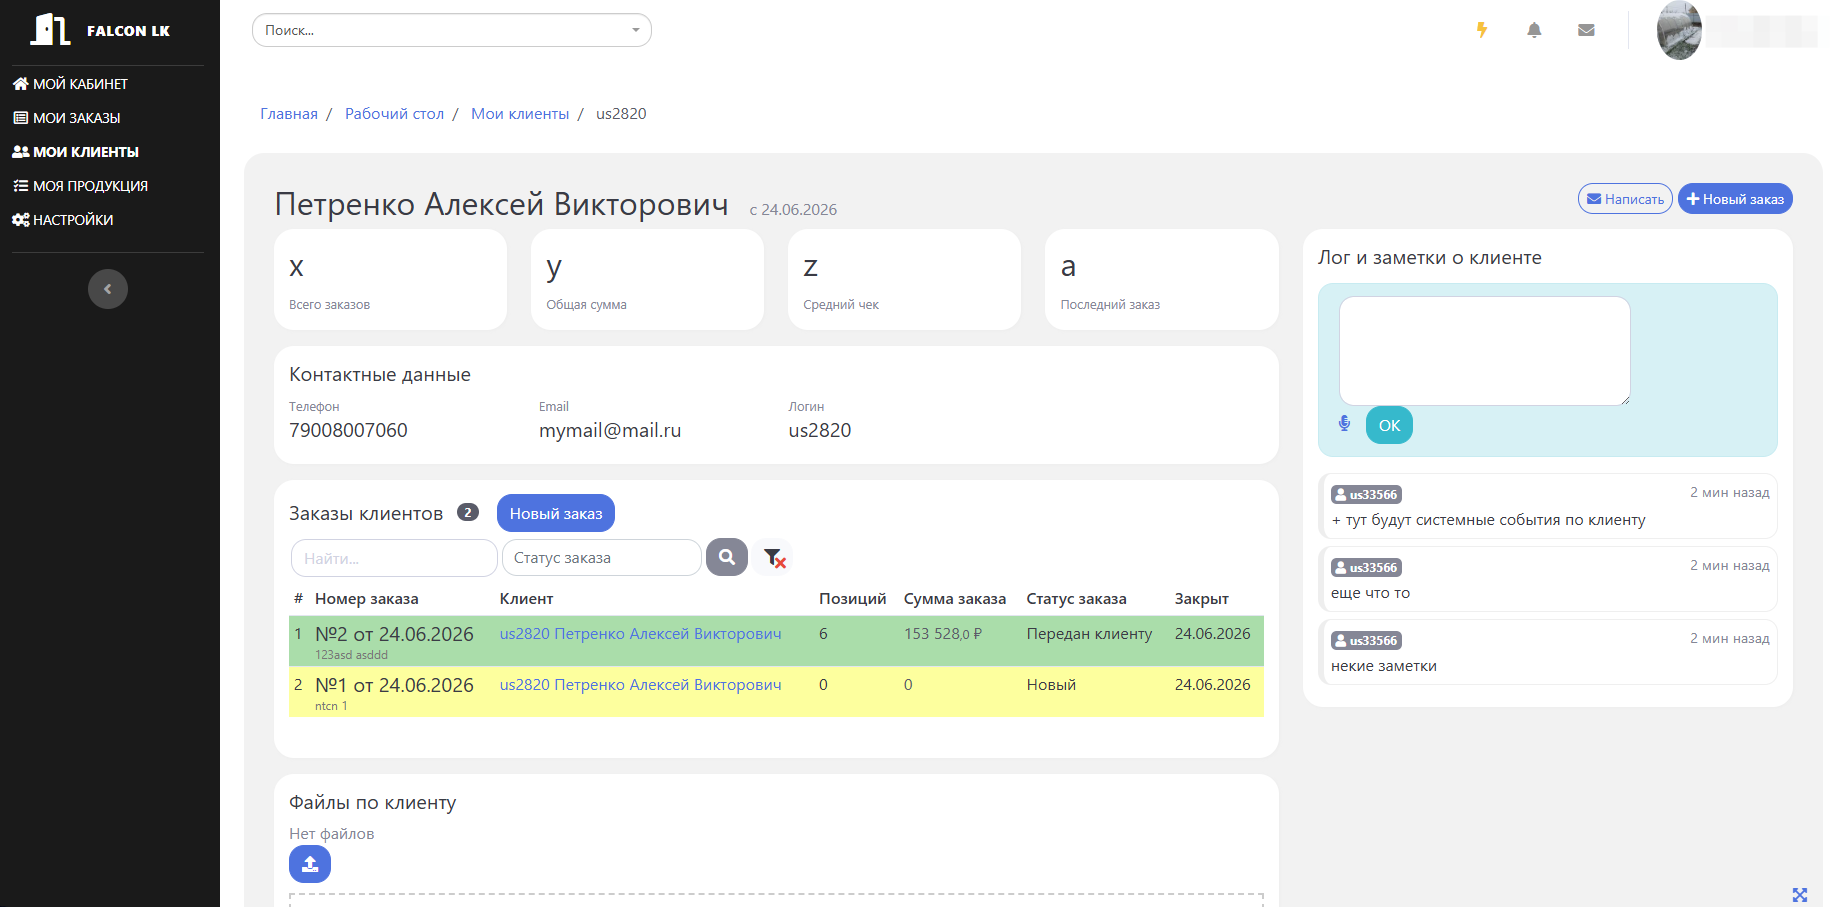Open notifications bell icon
1841x907 pixels.
1534,30
